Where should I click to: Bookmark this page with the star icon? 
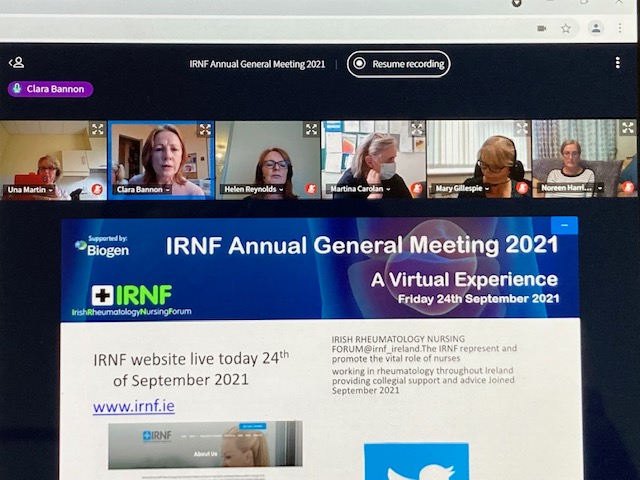[566, 29]
